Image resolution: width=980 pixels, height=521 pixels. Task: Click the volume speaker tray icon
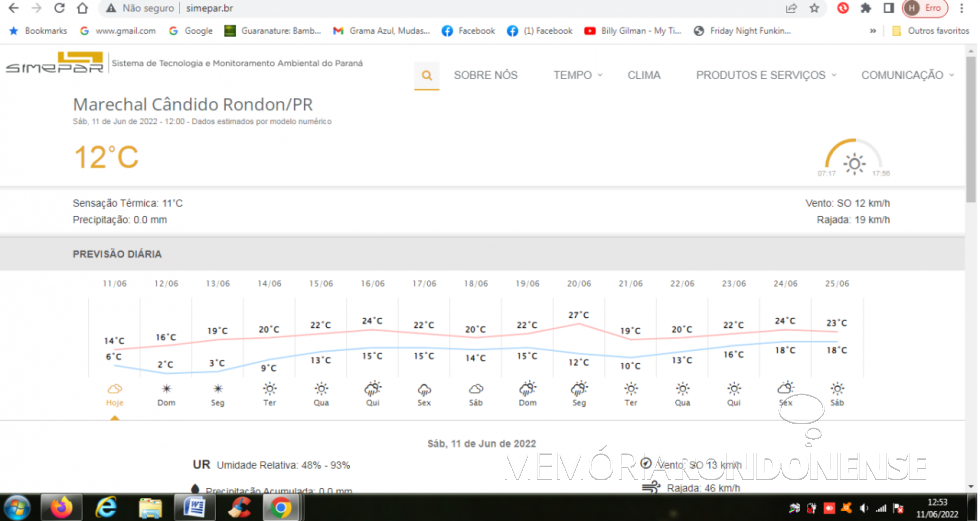[864, 509]
